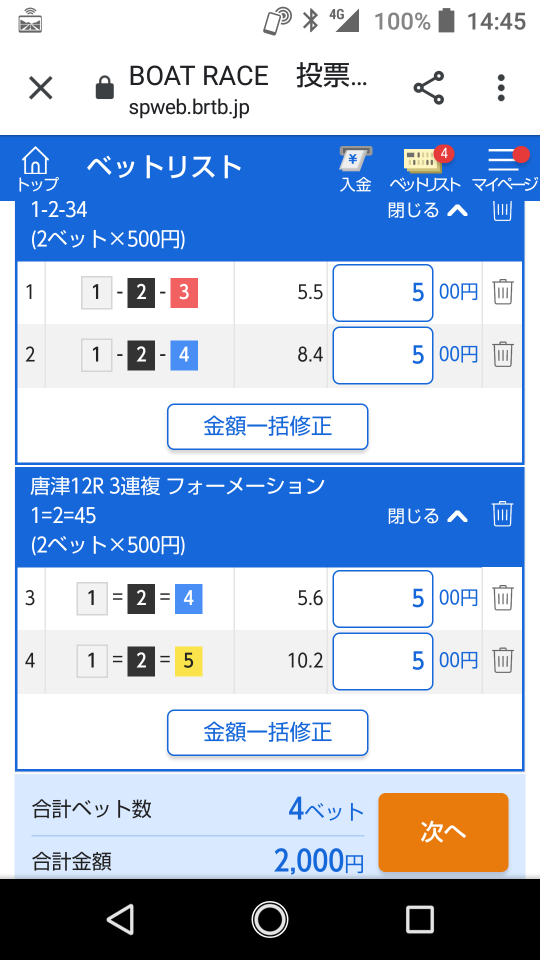Open the browser three-dot overflow menu
This screenshot has height=960, width=540.
[501, 88]
